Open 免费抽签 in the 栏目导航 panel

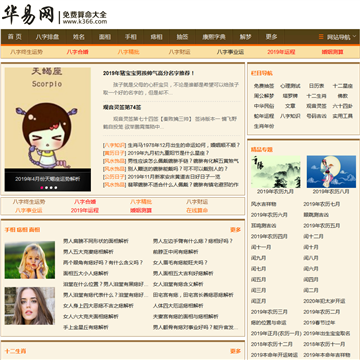click(x=264, y=86)
